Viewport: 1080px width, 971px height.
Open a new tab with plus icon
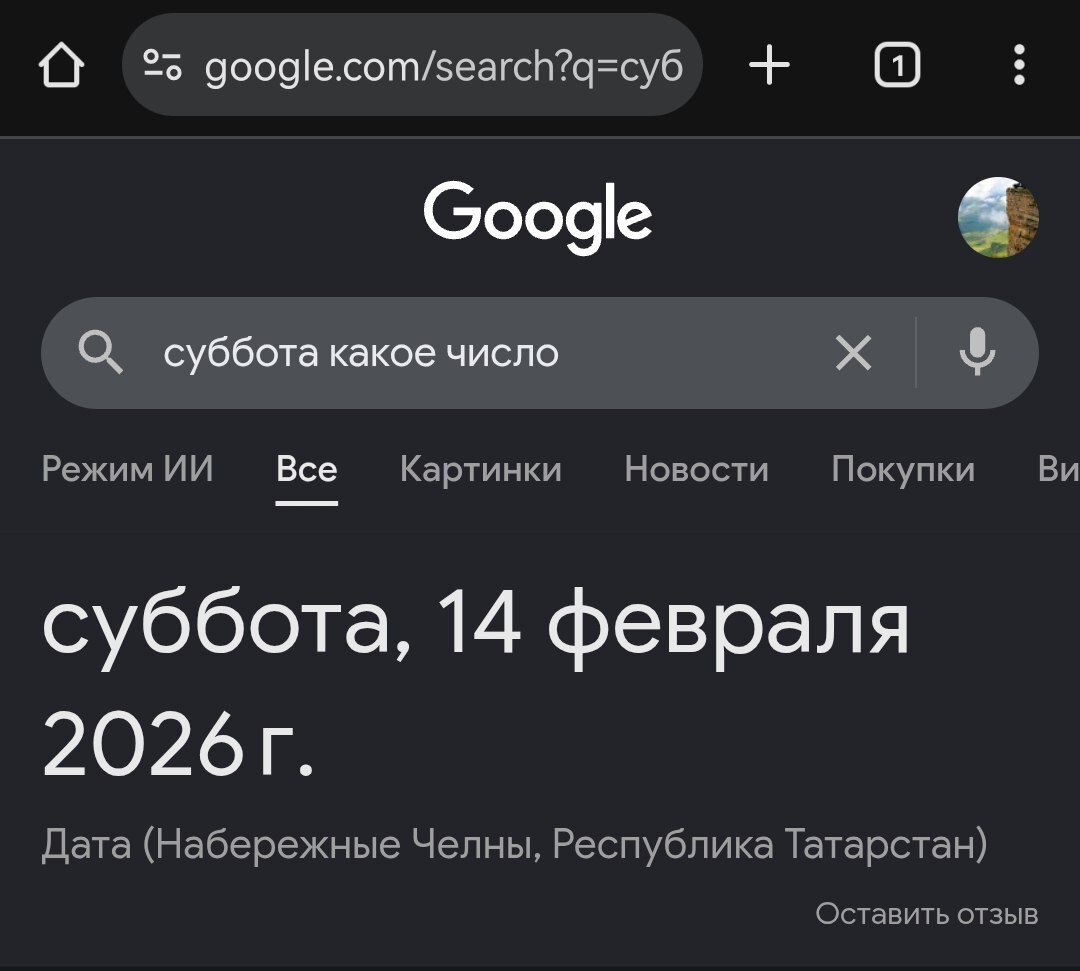coord(769,67)
